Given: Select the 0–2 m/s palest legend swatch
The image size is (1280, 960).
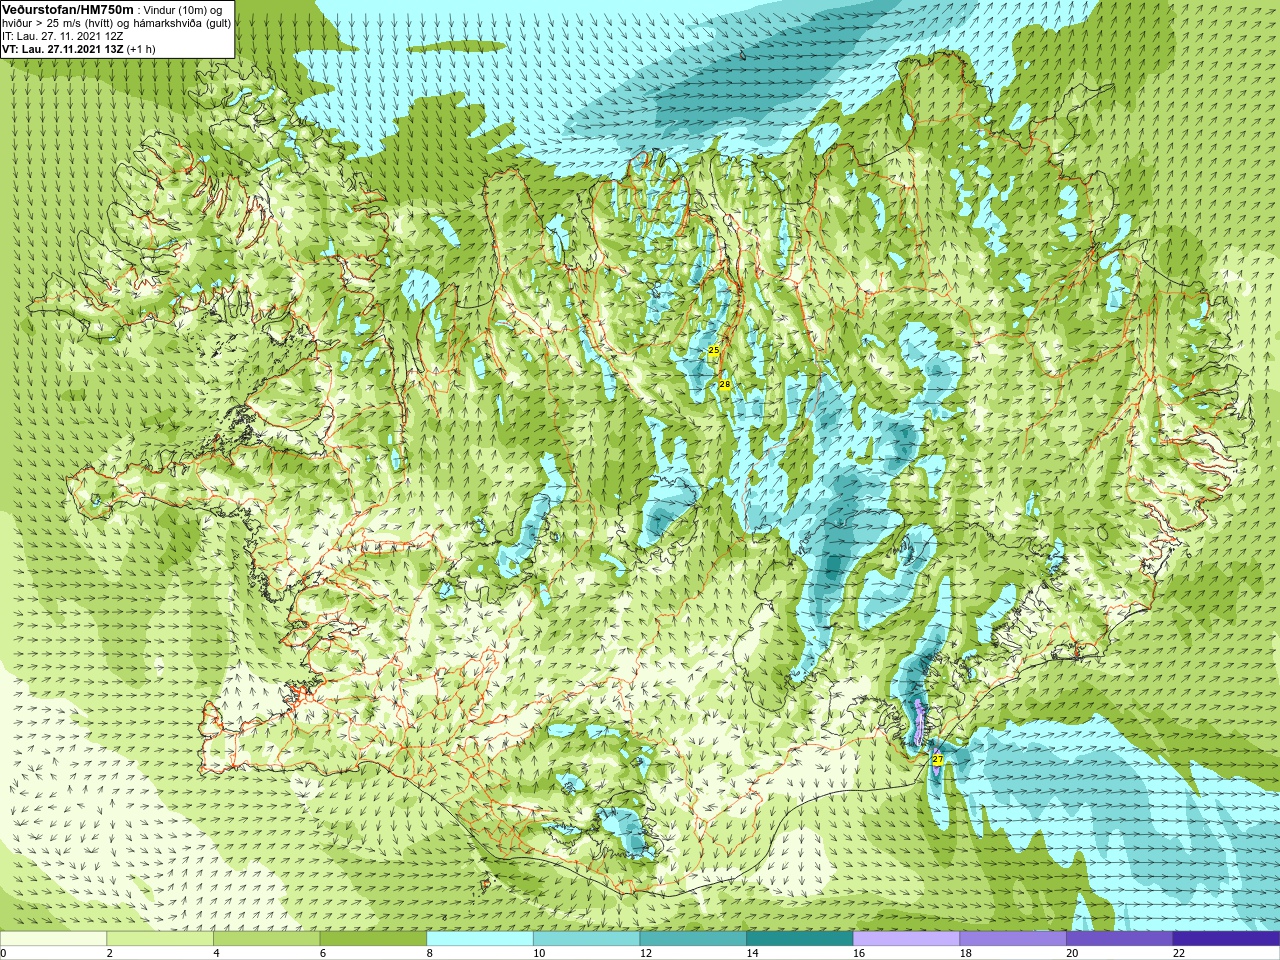Looking at the screenshot, I should (x=53, y=939).
